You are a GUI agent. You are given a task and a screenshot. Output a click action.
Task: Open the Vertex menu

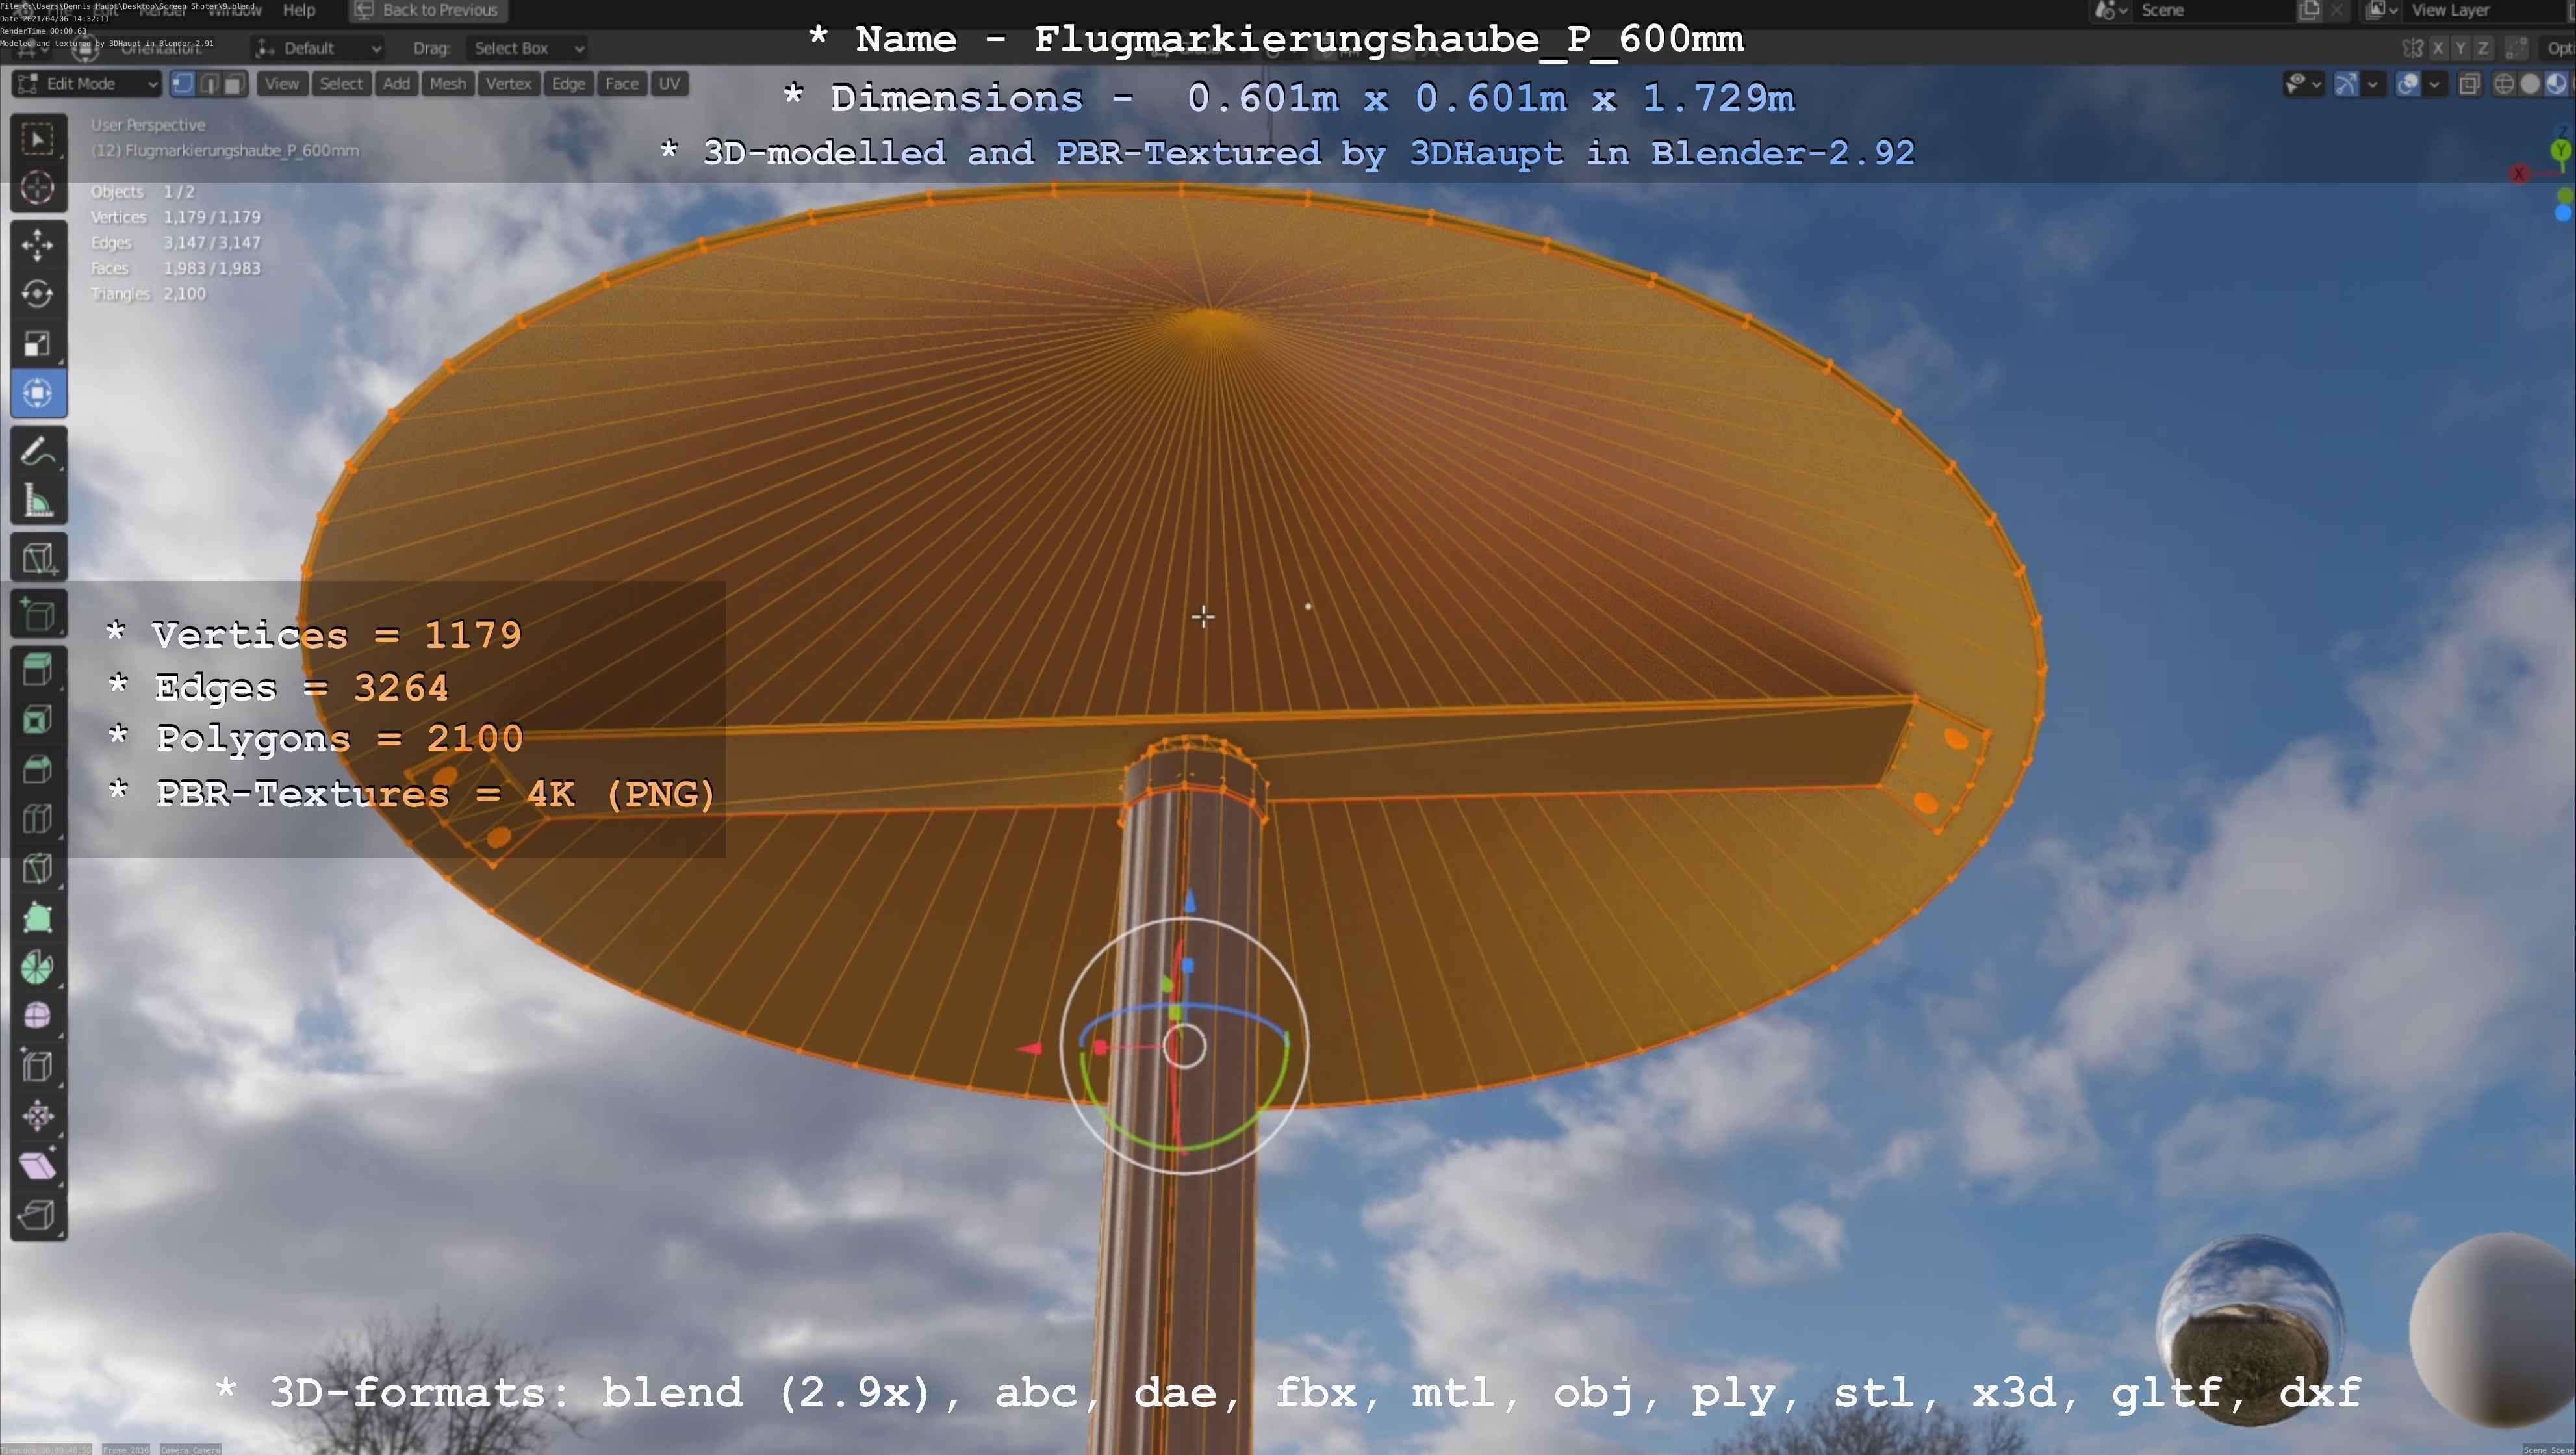point(508,84)
